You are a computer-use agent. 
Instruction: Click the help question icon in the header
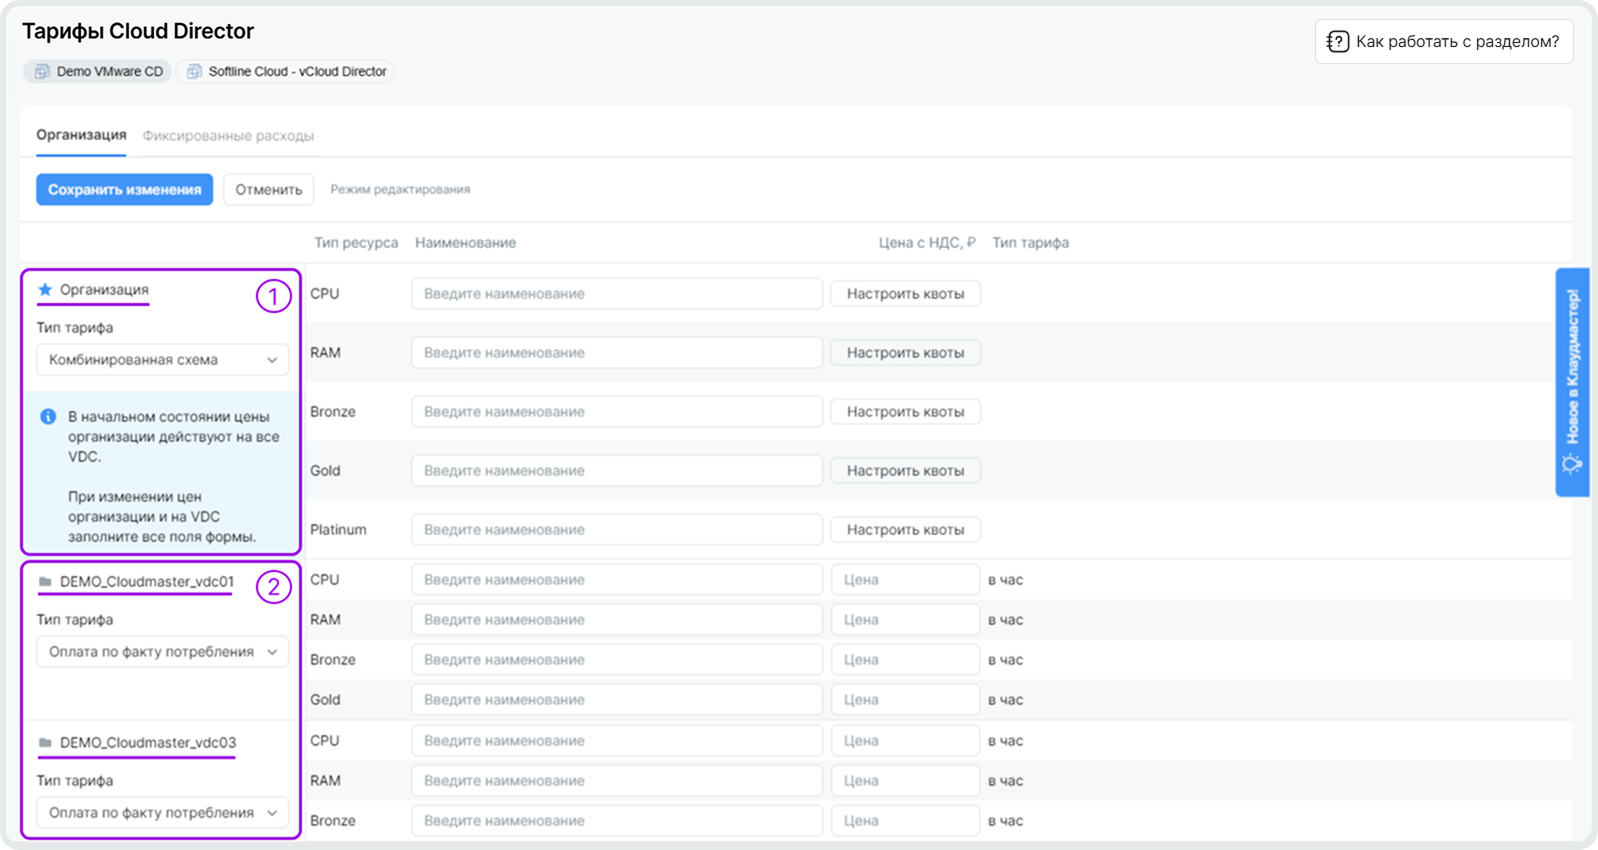pos(1337,42)
